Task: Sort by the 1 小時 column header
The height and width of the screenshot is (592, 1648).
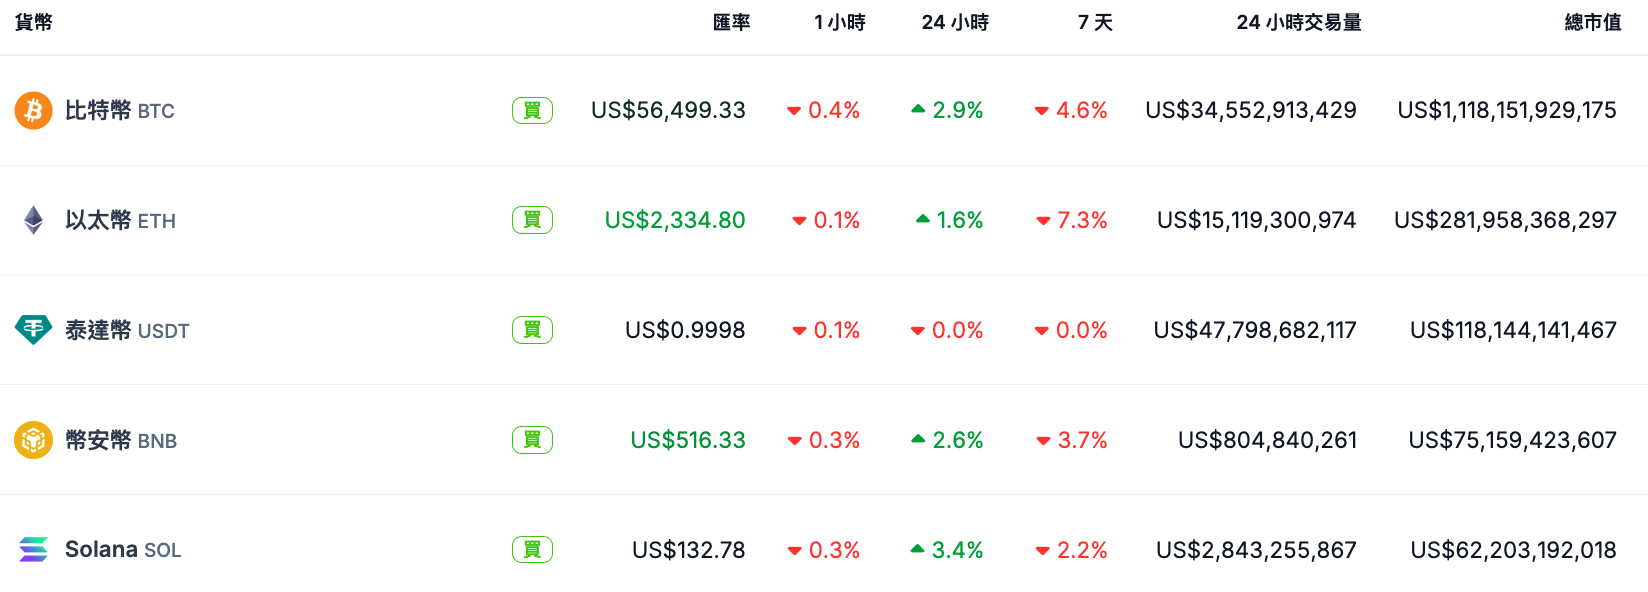Action: (x=840, y=22)
